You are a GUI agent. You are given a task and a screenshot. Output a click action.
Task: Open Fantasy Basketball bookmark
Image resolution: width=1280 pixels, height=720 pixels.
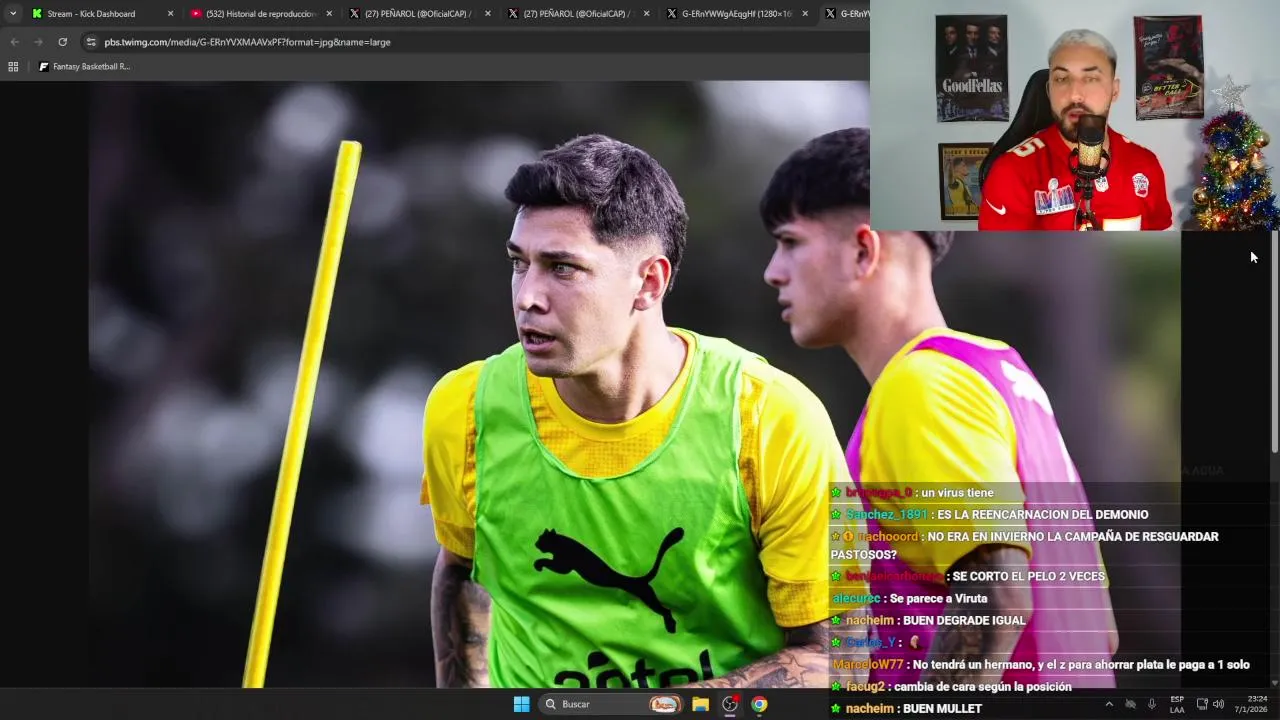point(84,67)
